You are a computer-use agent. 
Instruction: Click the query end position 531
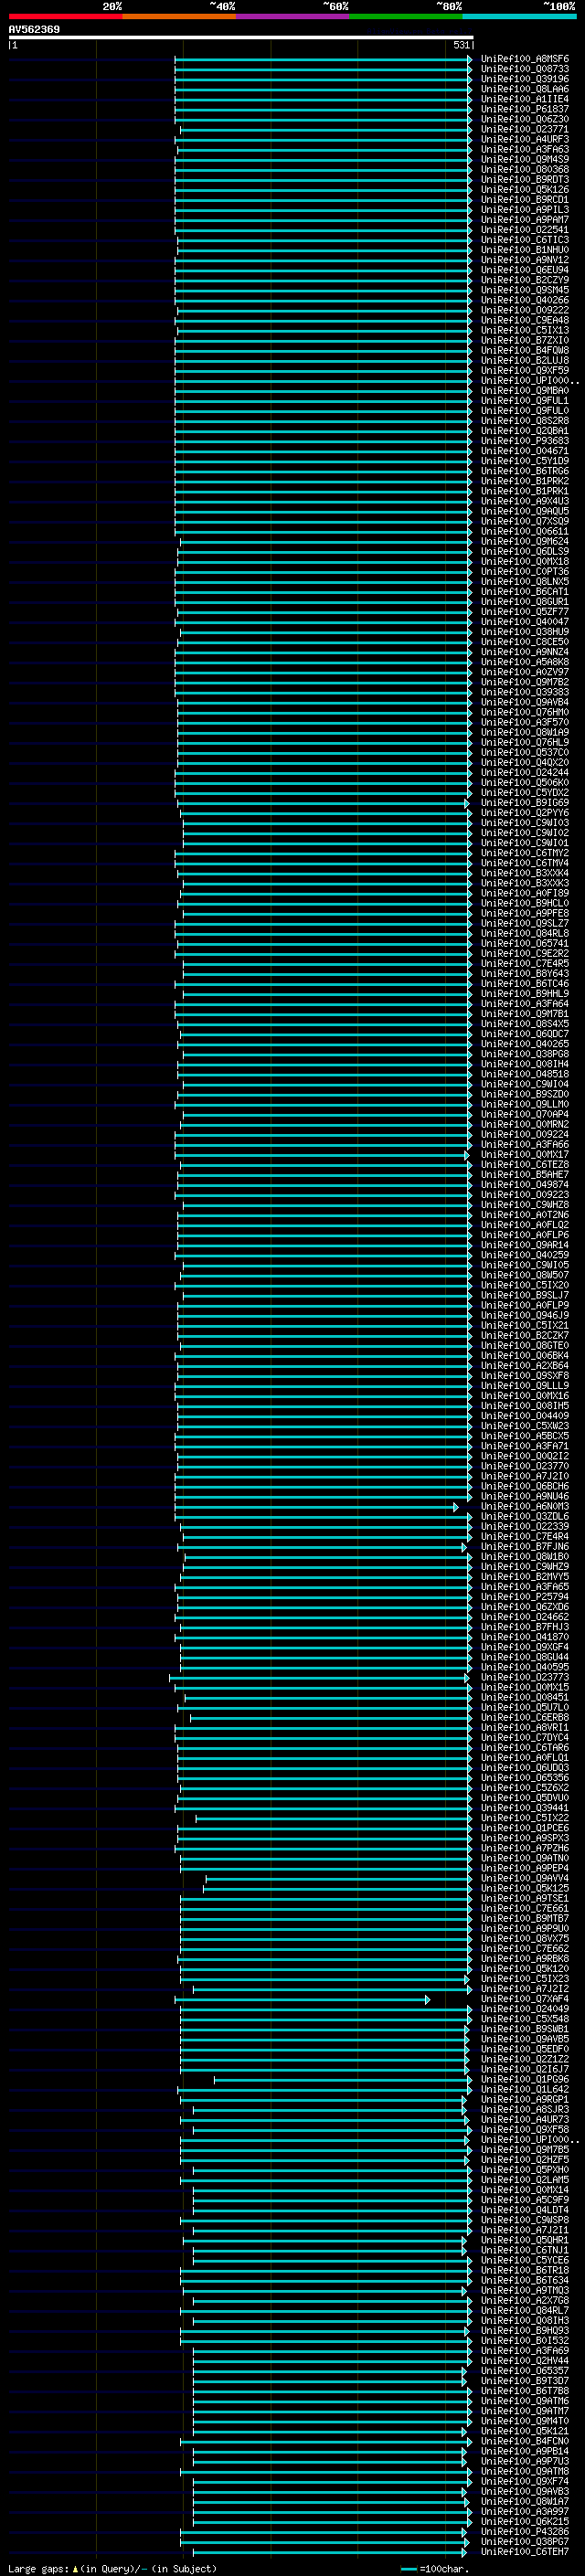pyautogui.click(x=461, y=45)
